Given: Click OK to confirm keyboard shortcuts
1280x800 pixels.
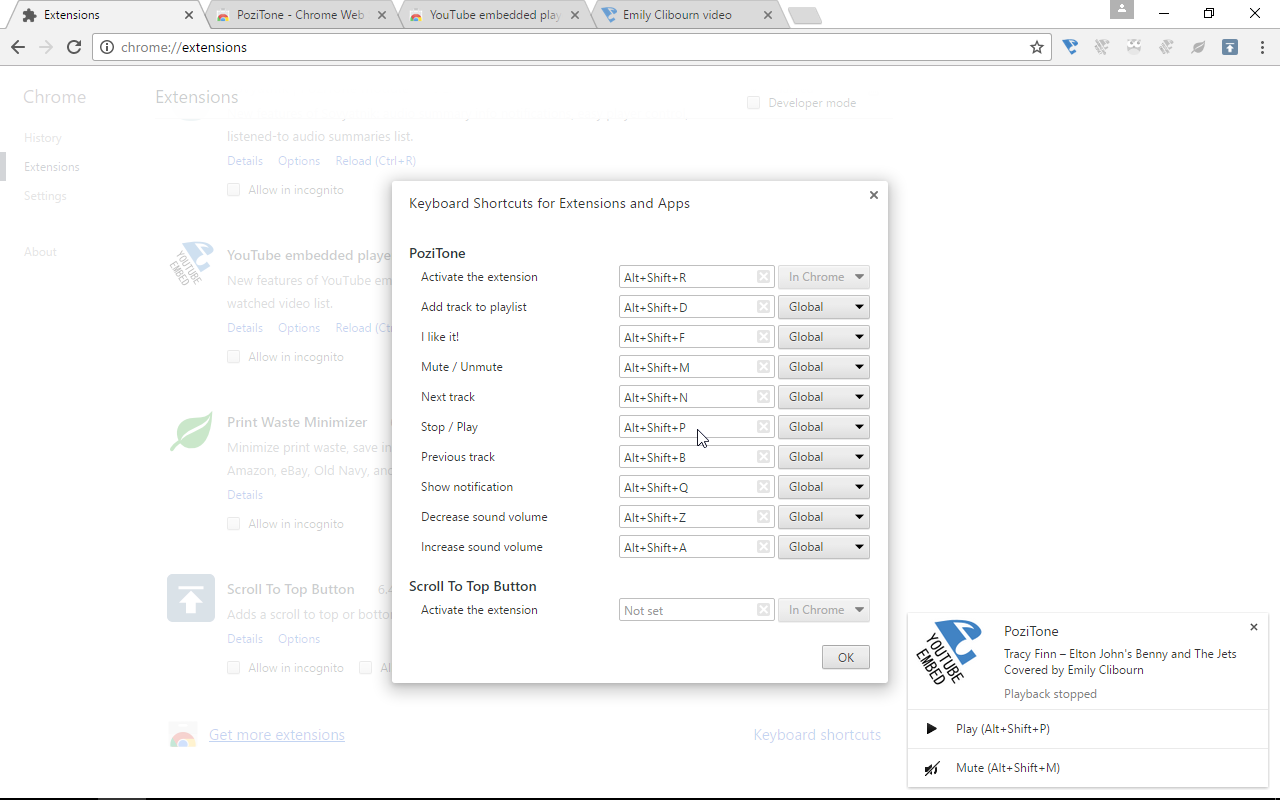Looking at the screenshot, I should point(846,657).
